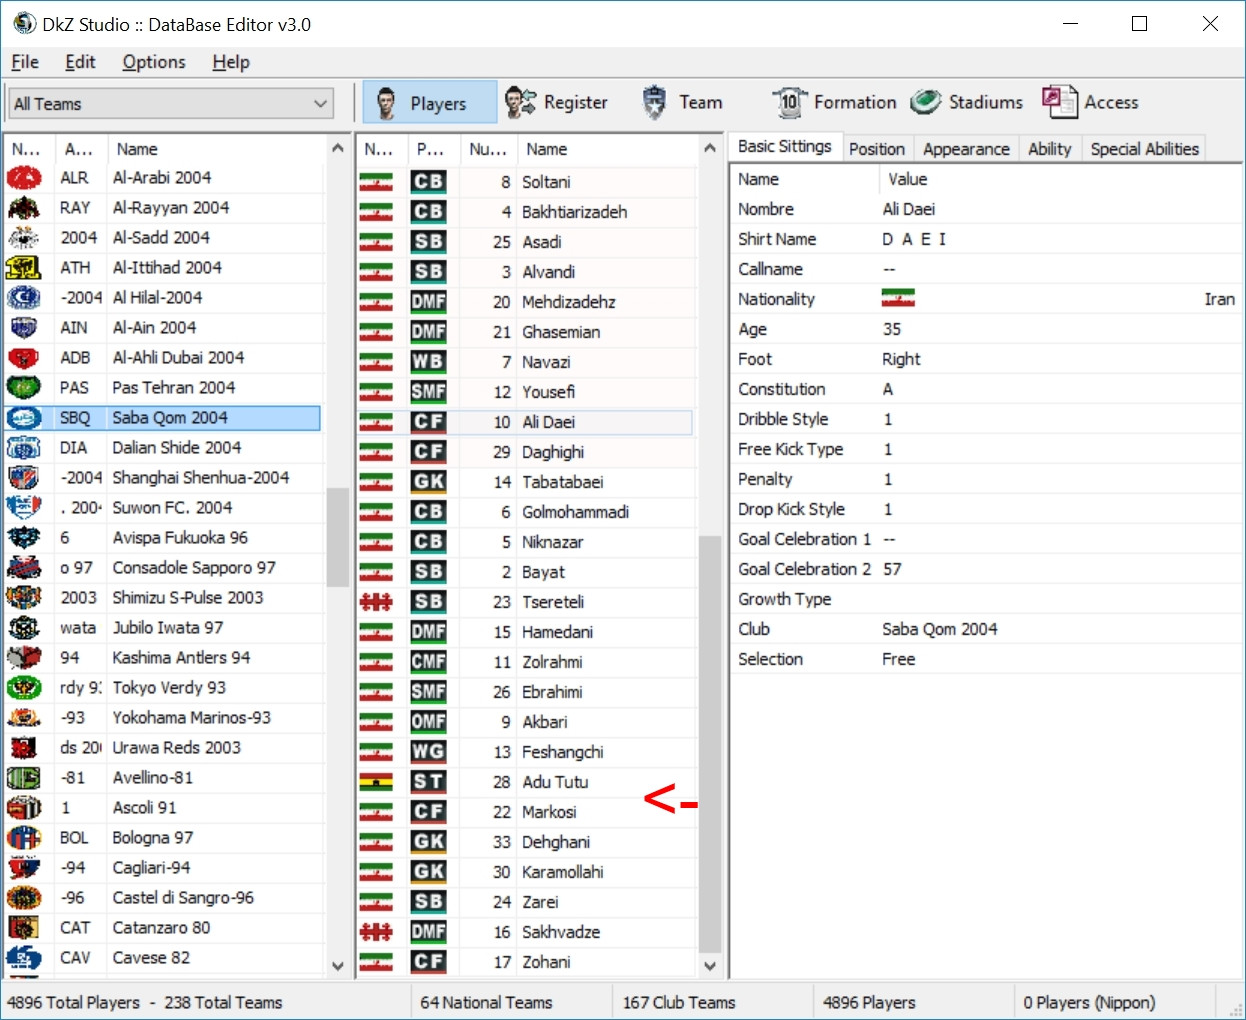Click the Iran flag beside Soltani
This screenshot has height=1020, width=1246.
(376, 182)
